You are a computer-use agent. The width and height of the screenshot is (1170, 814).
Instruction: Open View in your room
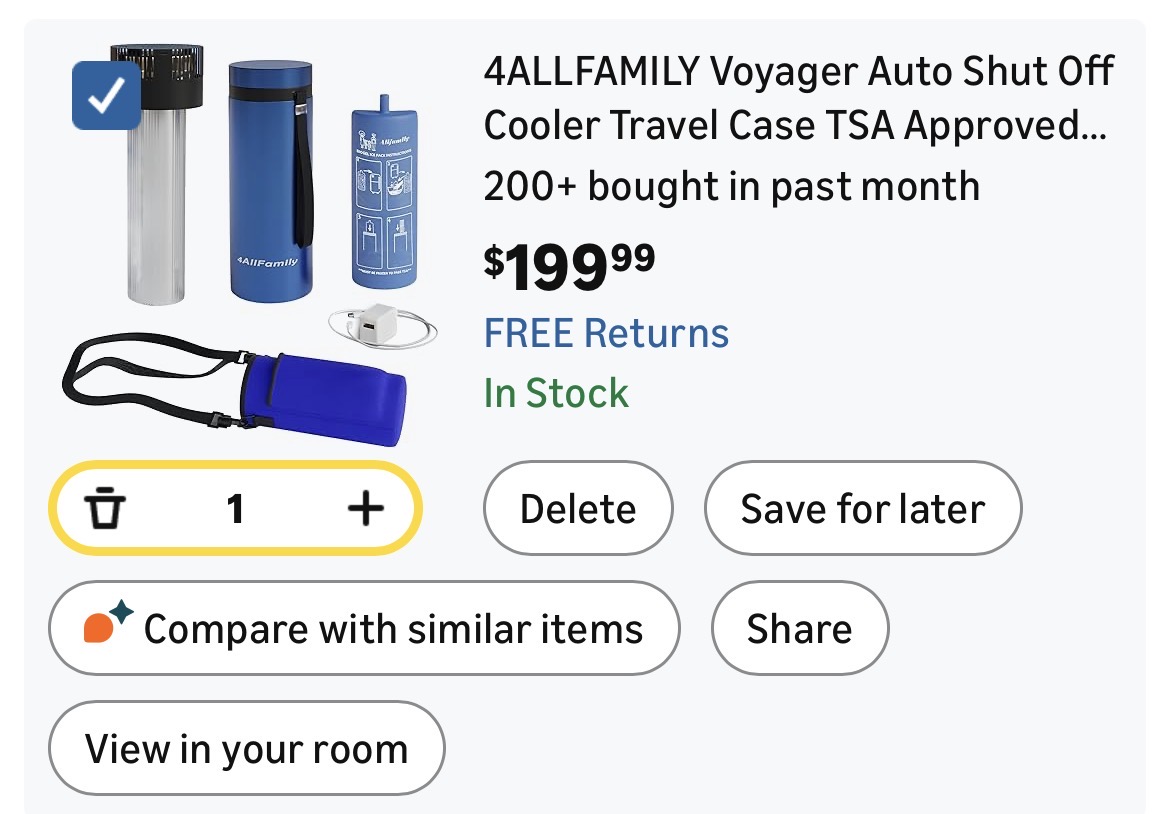tap(246, 749)
